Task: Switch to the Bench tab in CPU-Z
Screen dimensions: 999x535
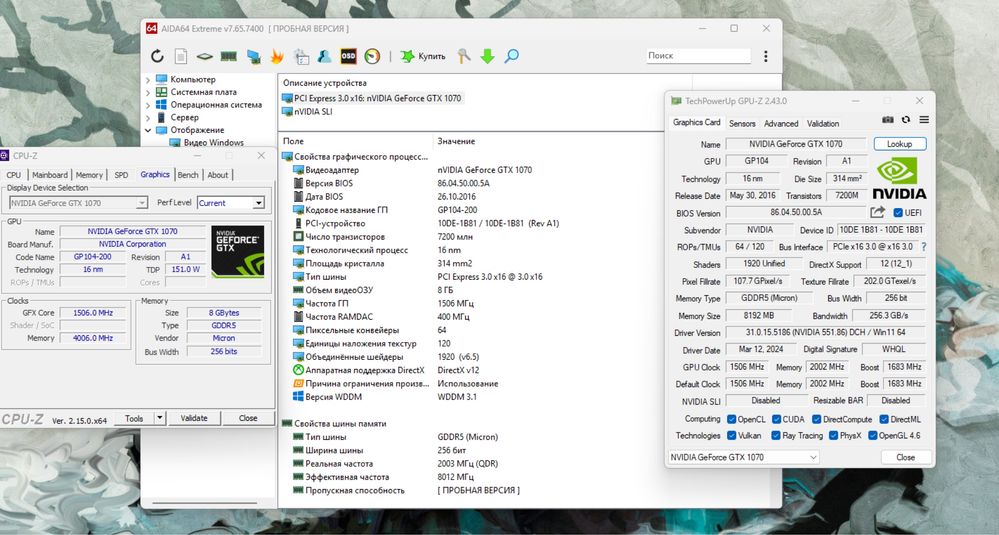Action: coord(188,175)
